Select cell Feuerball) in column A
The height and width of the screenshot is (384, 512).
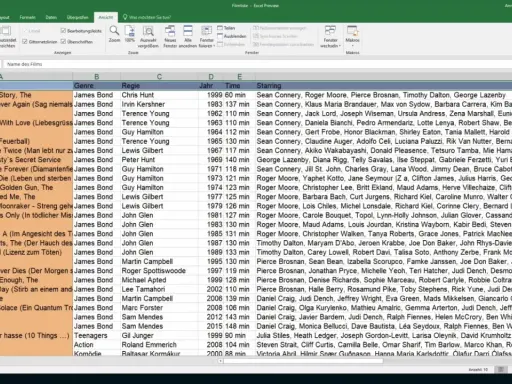click(36, 141)
